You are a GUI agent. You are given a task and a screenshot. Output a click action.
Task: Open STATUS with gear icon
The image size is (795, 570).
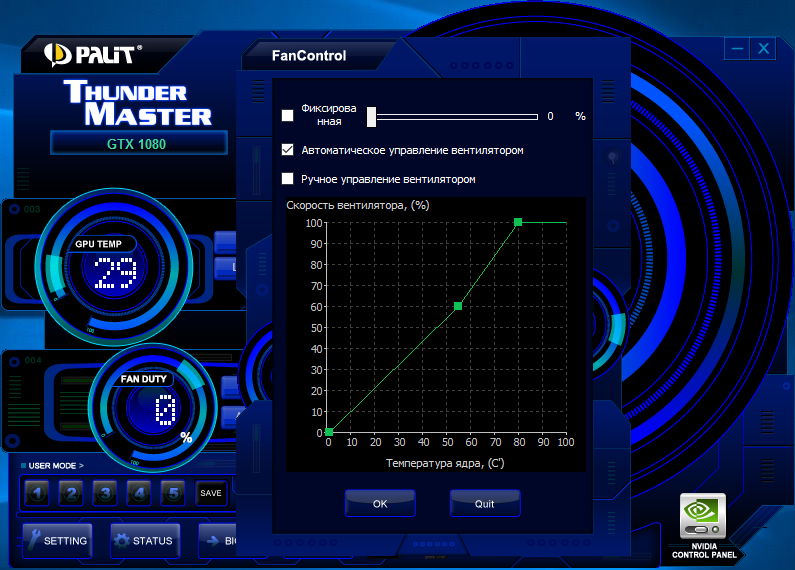click(x=145, y=541)
